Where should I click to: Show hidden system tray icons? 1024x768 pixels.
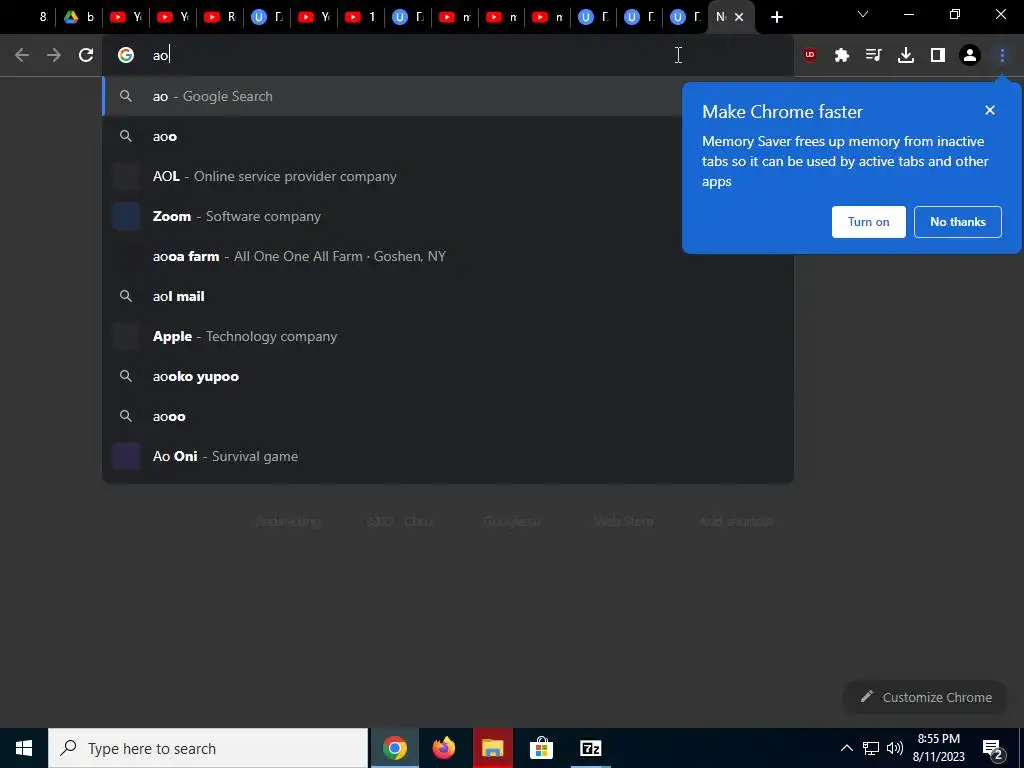pos(846,748)
